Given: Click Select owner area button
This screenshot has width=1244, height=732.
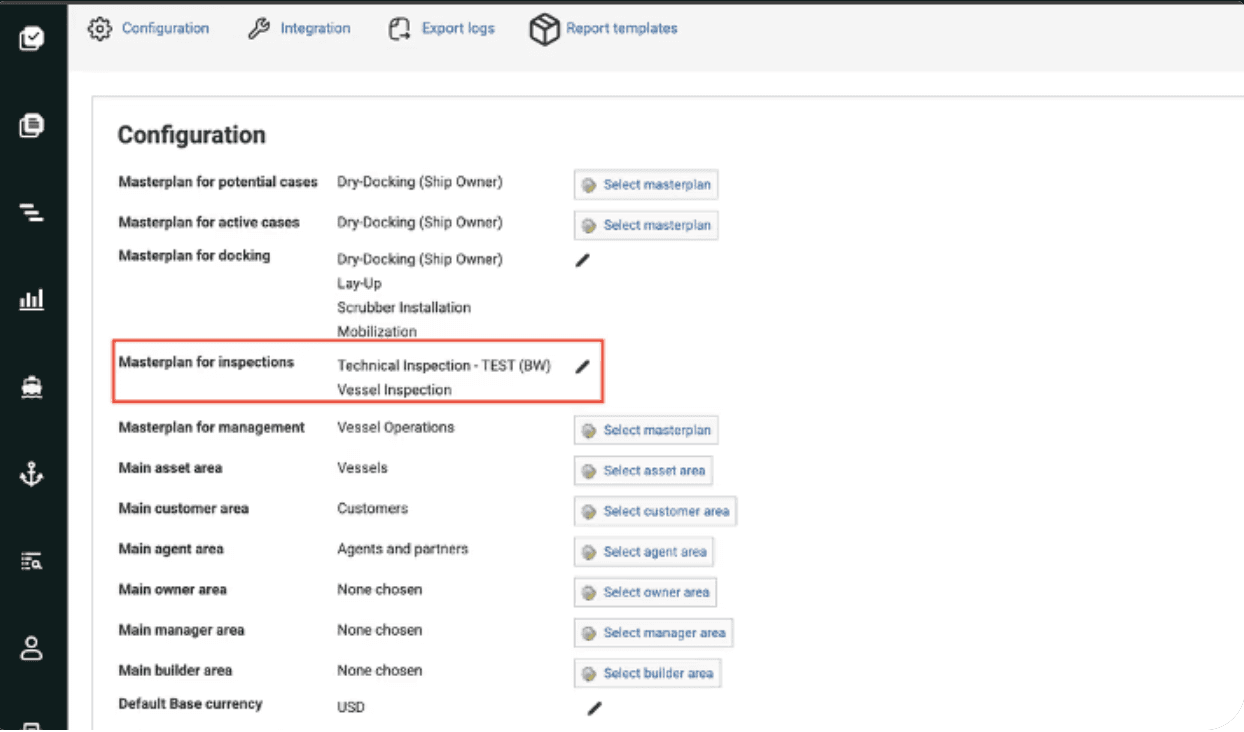Looking at the screenshot, I should (644, 592).
